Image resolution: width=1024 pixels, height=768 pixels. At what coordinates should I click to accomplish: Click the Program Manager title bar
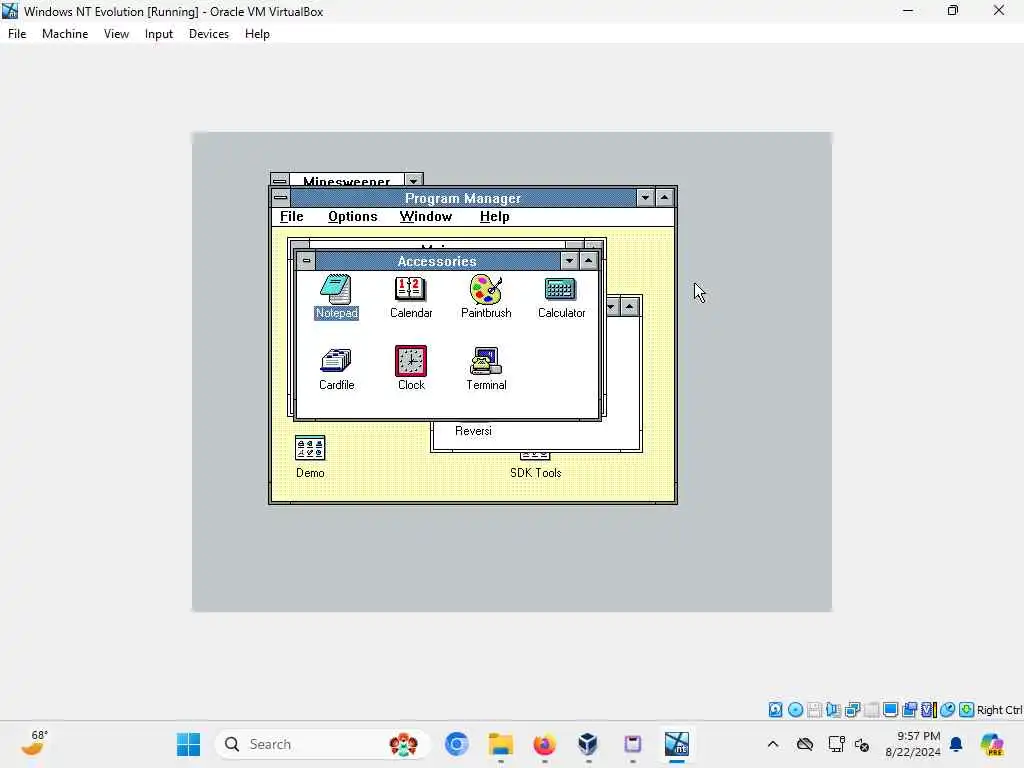[x=462, y=198]
